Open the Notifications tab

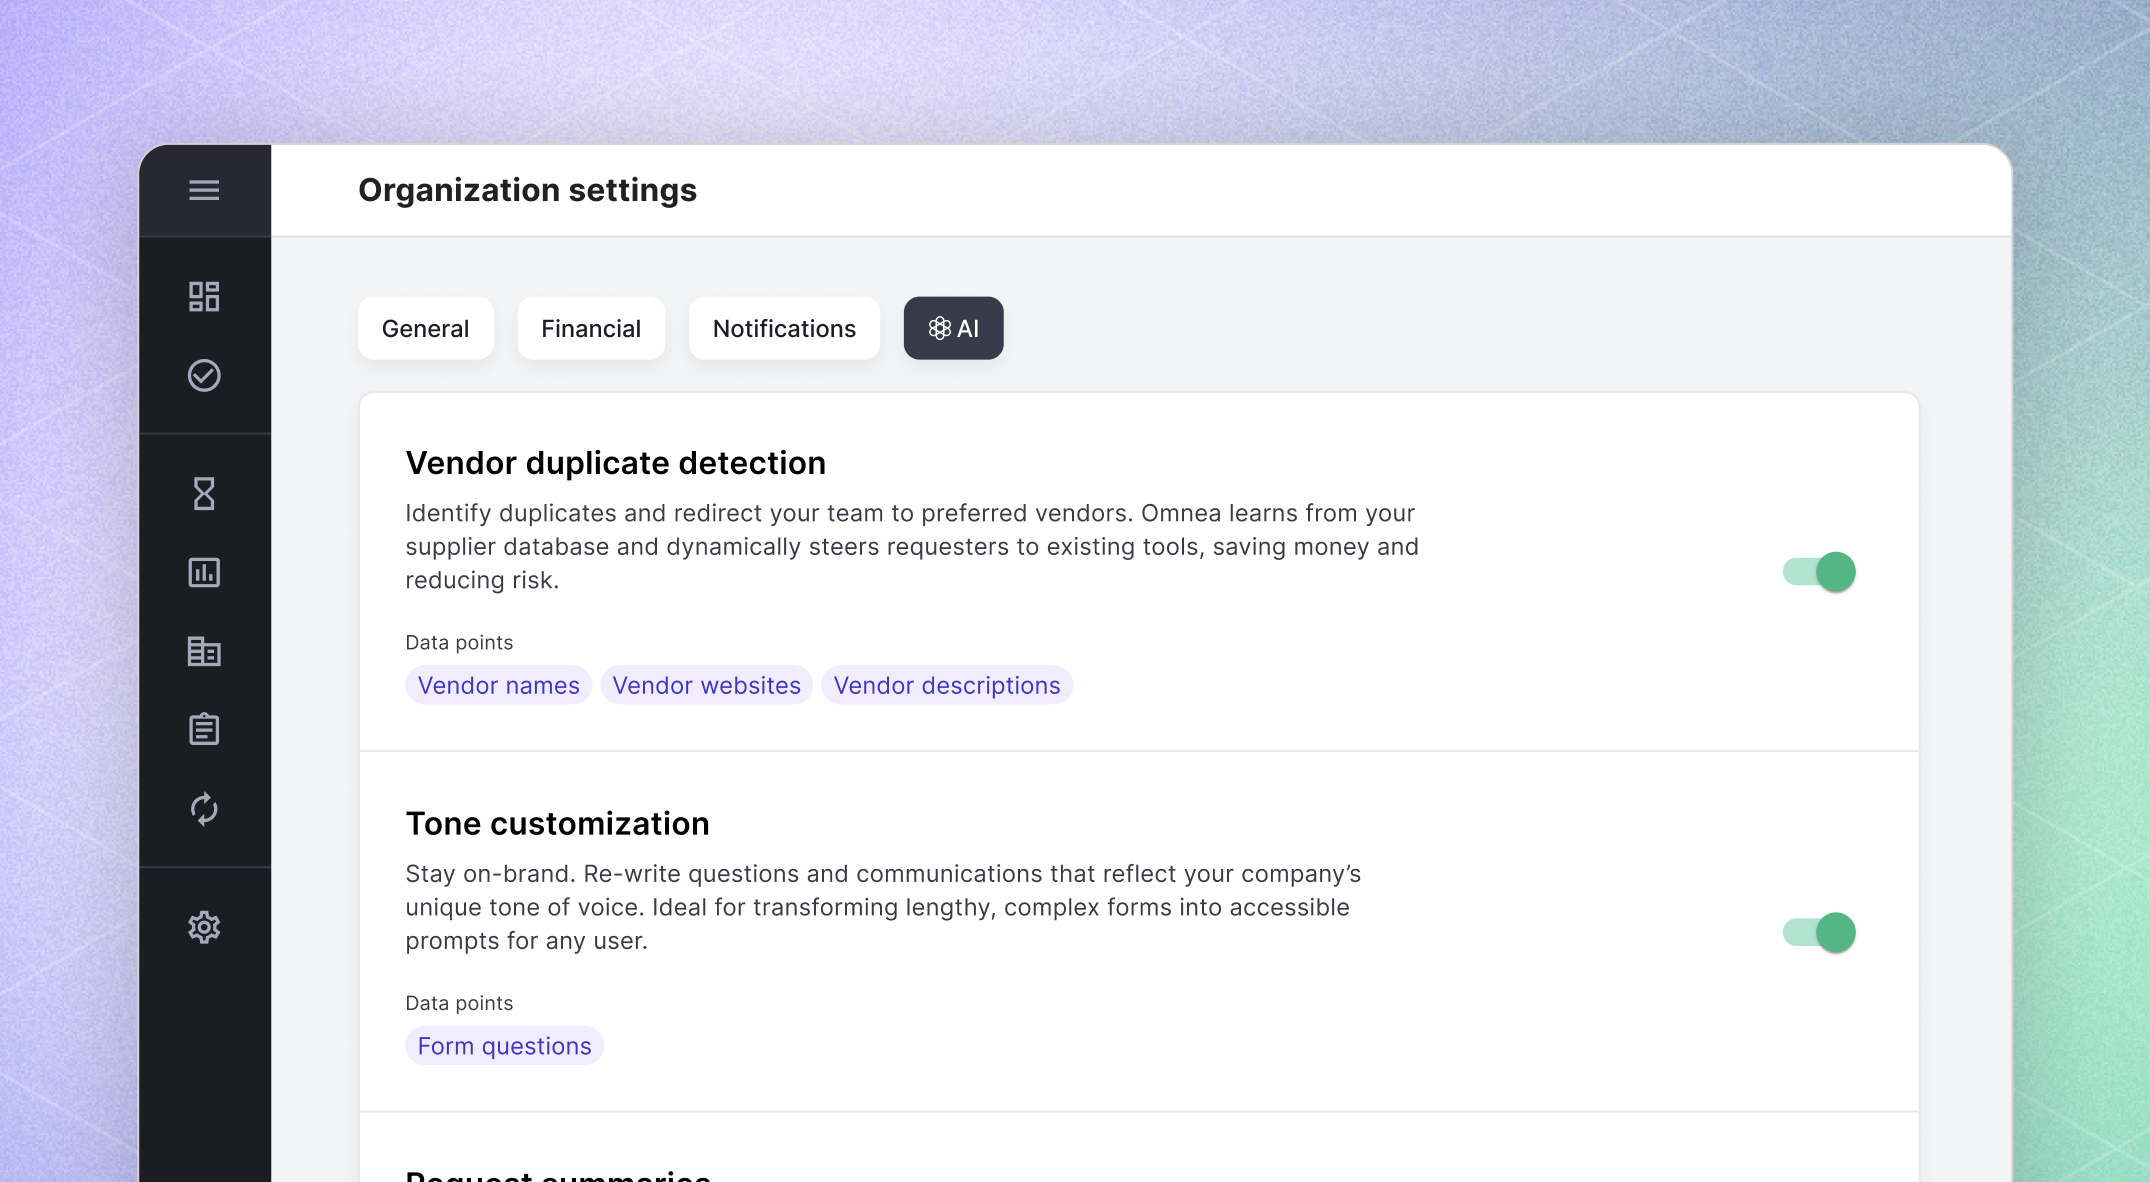tap(784, 328)
